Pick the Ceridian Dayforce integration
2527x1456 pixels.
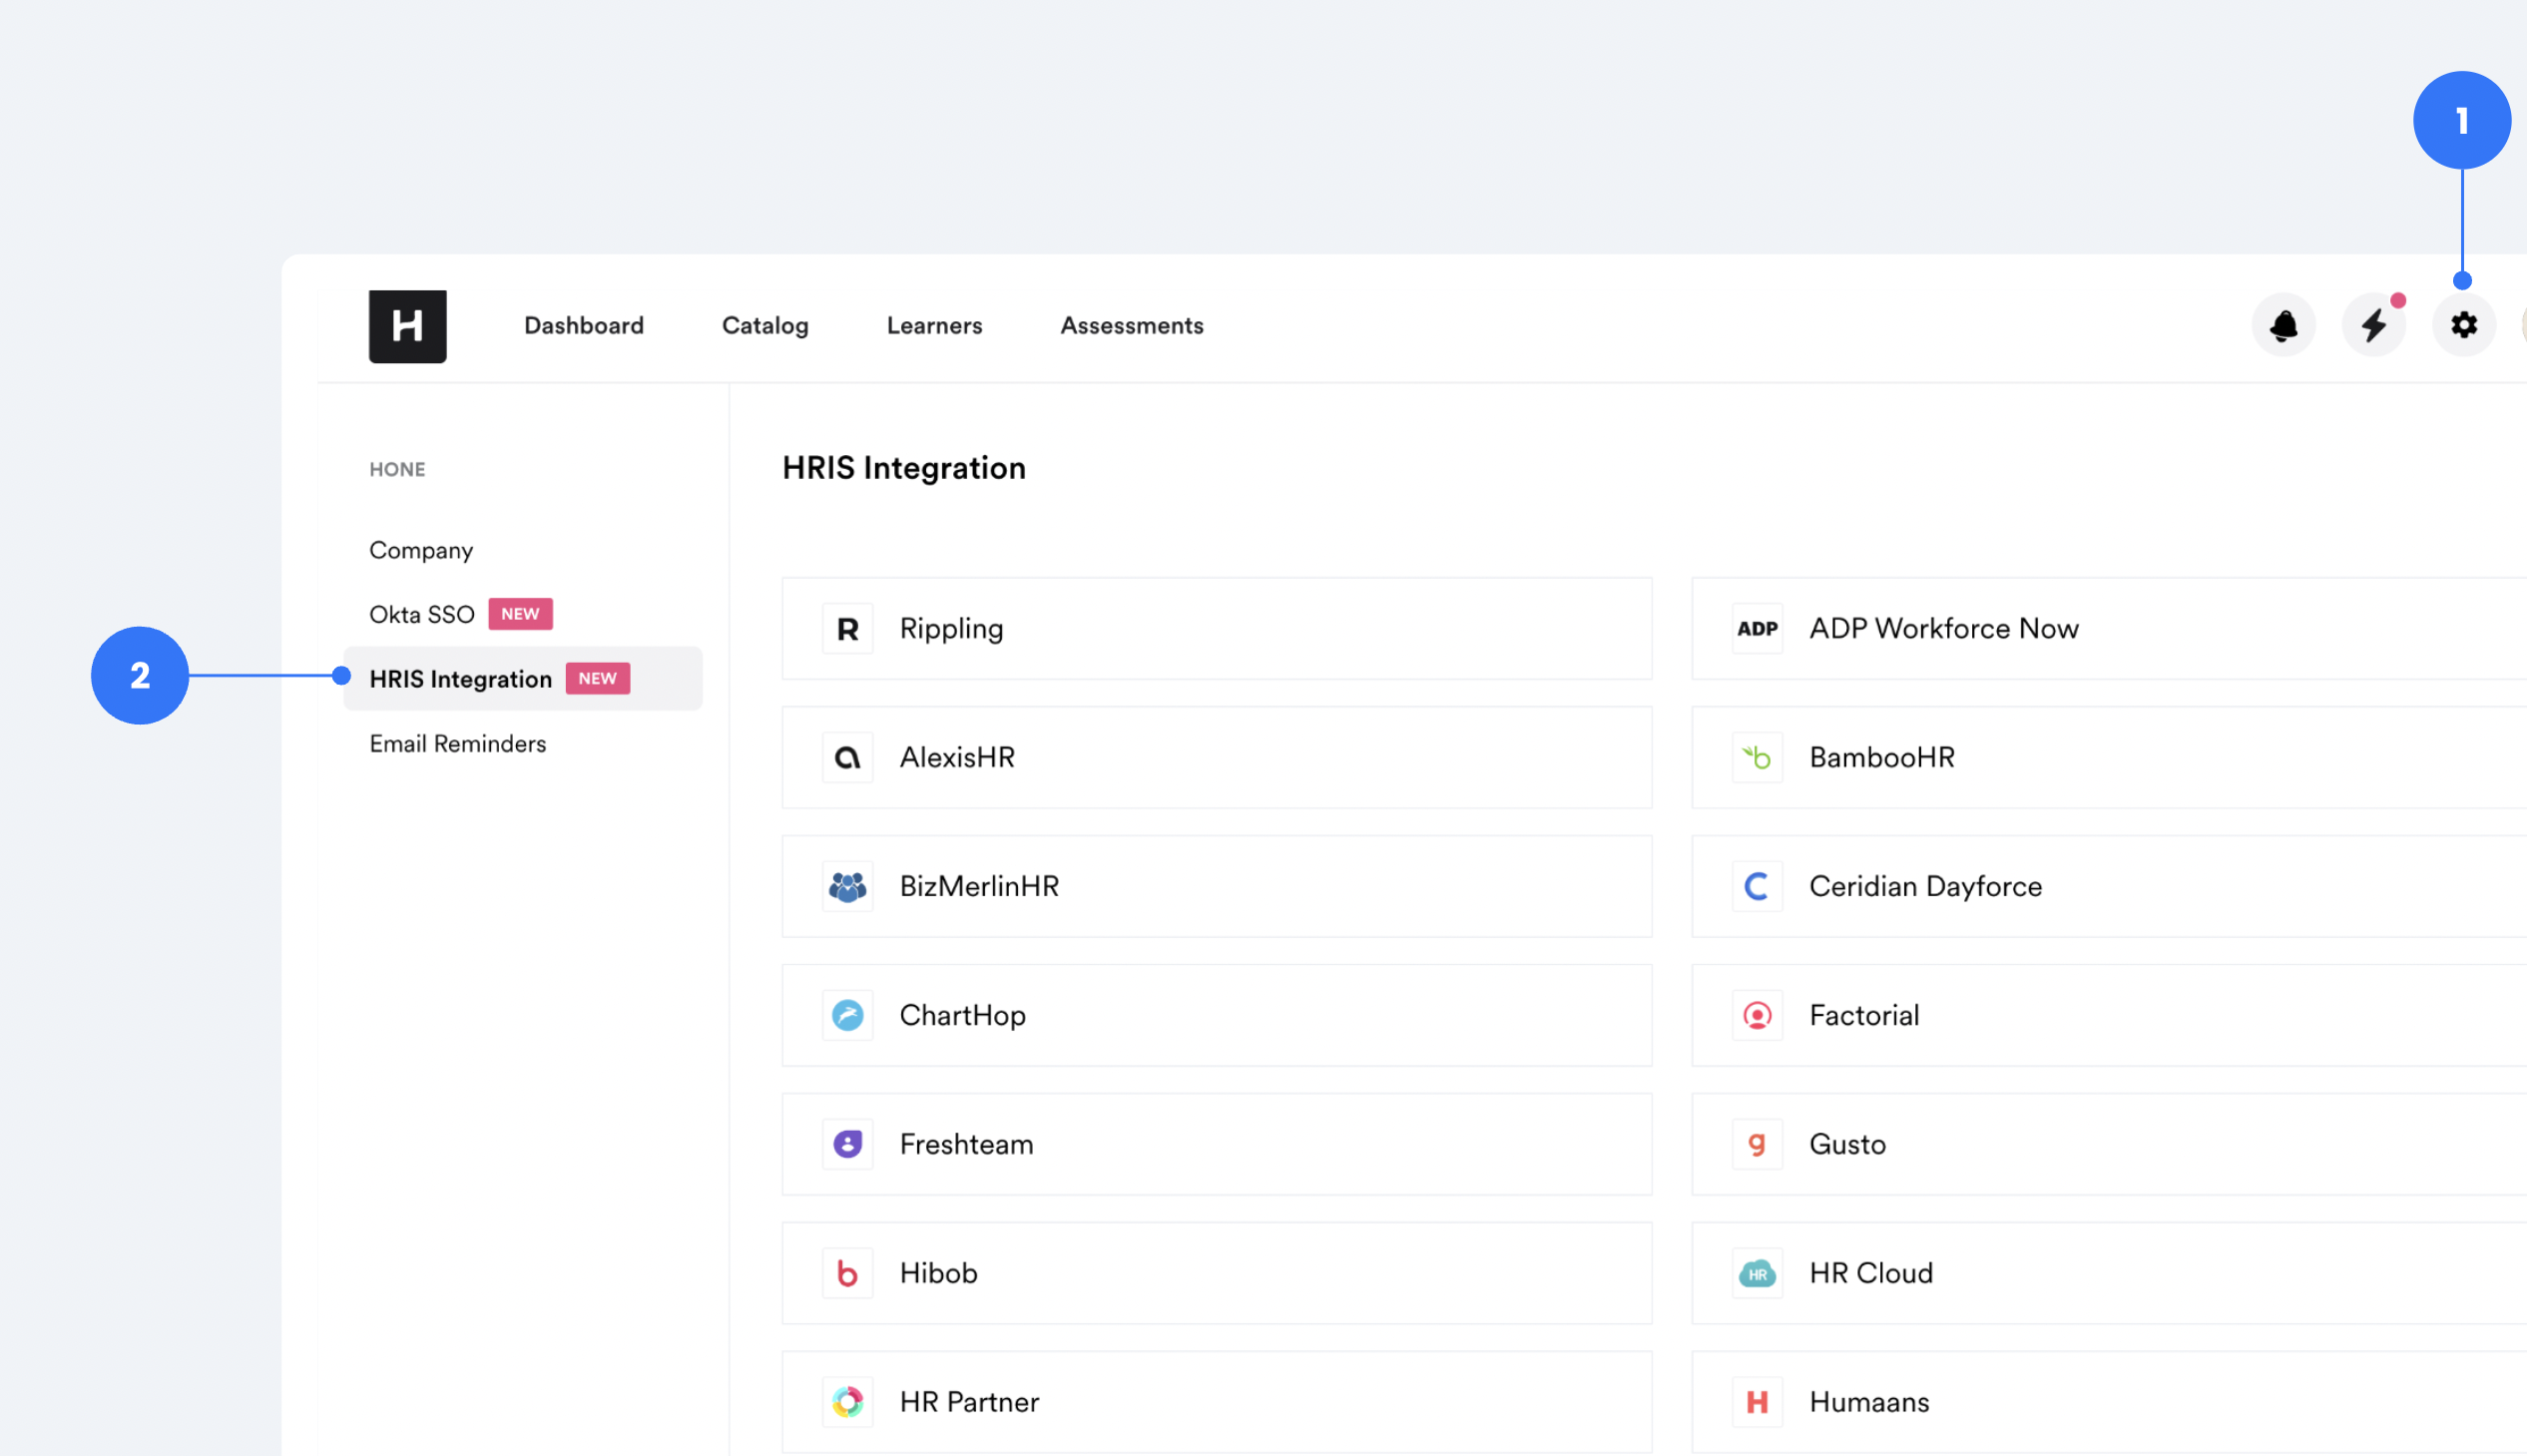click(x=2109, y=887)
